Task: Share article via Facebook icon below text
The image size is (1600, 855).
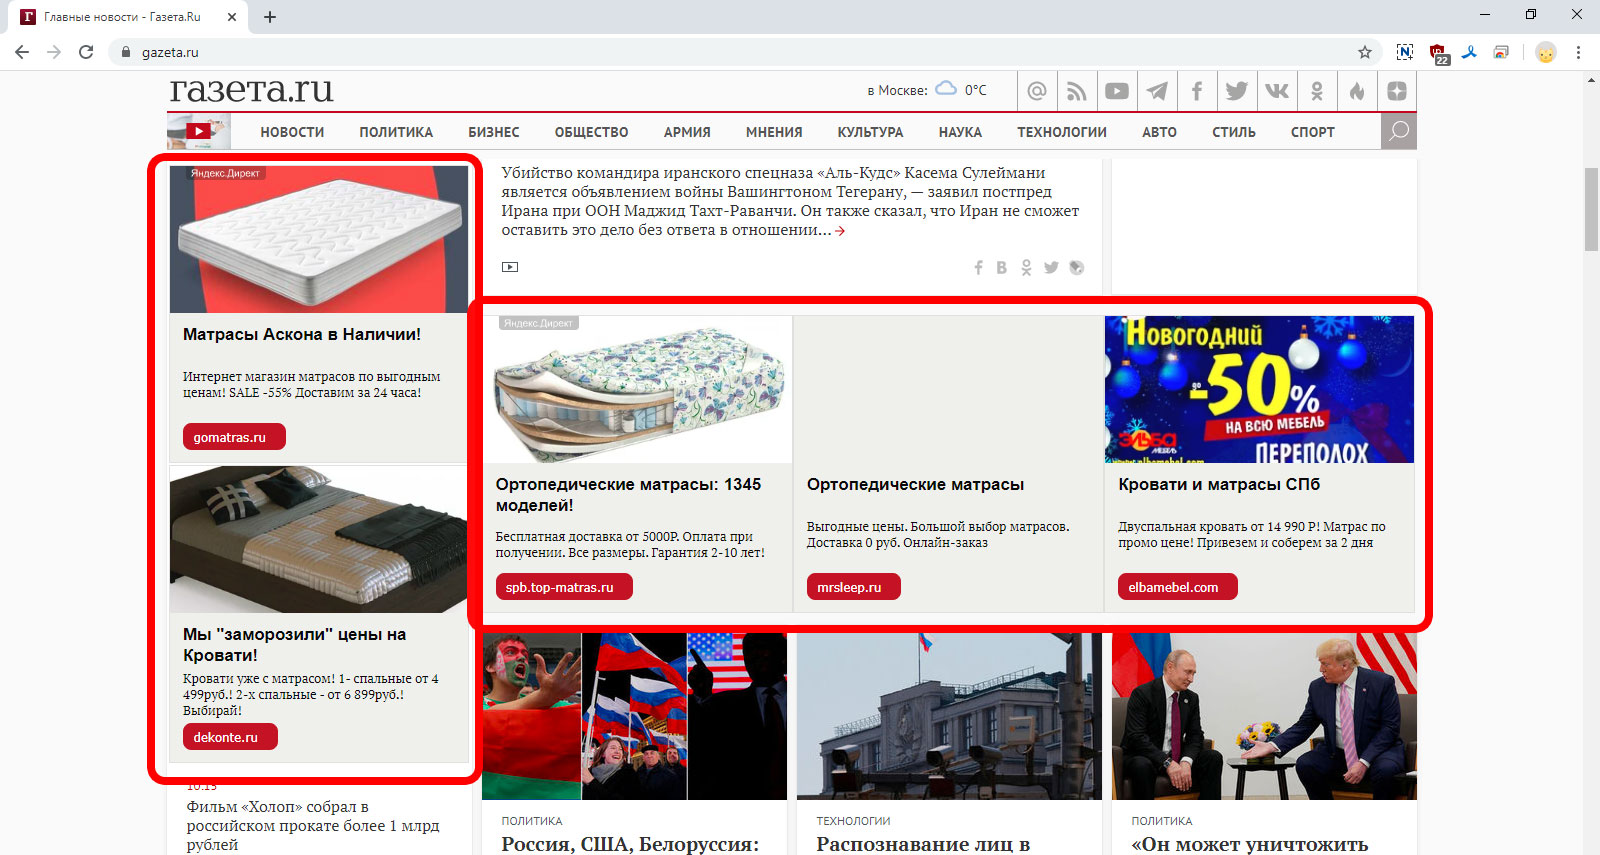Action: 978,267
